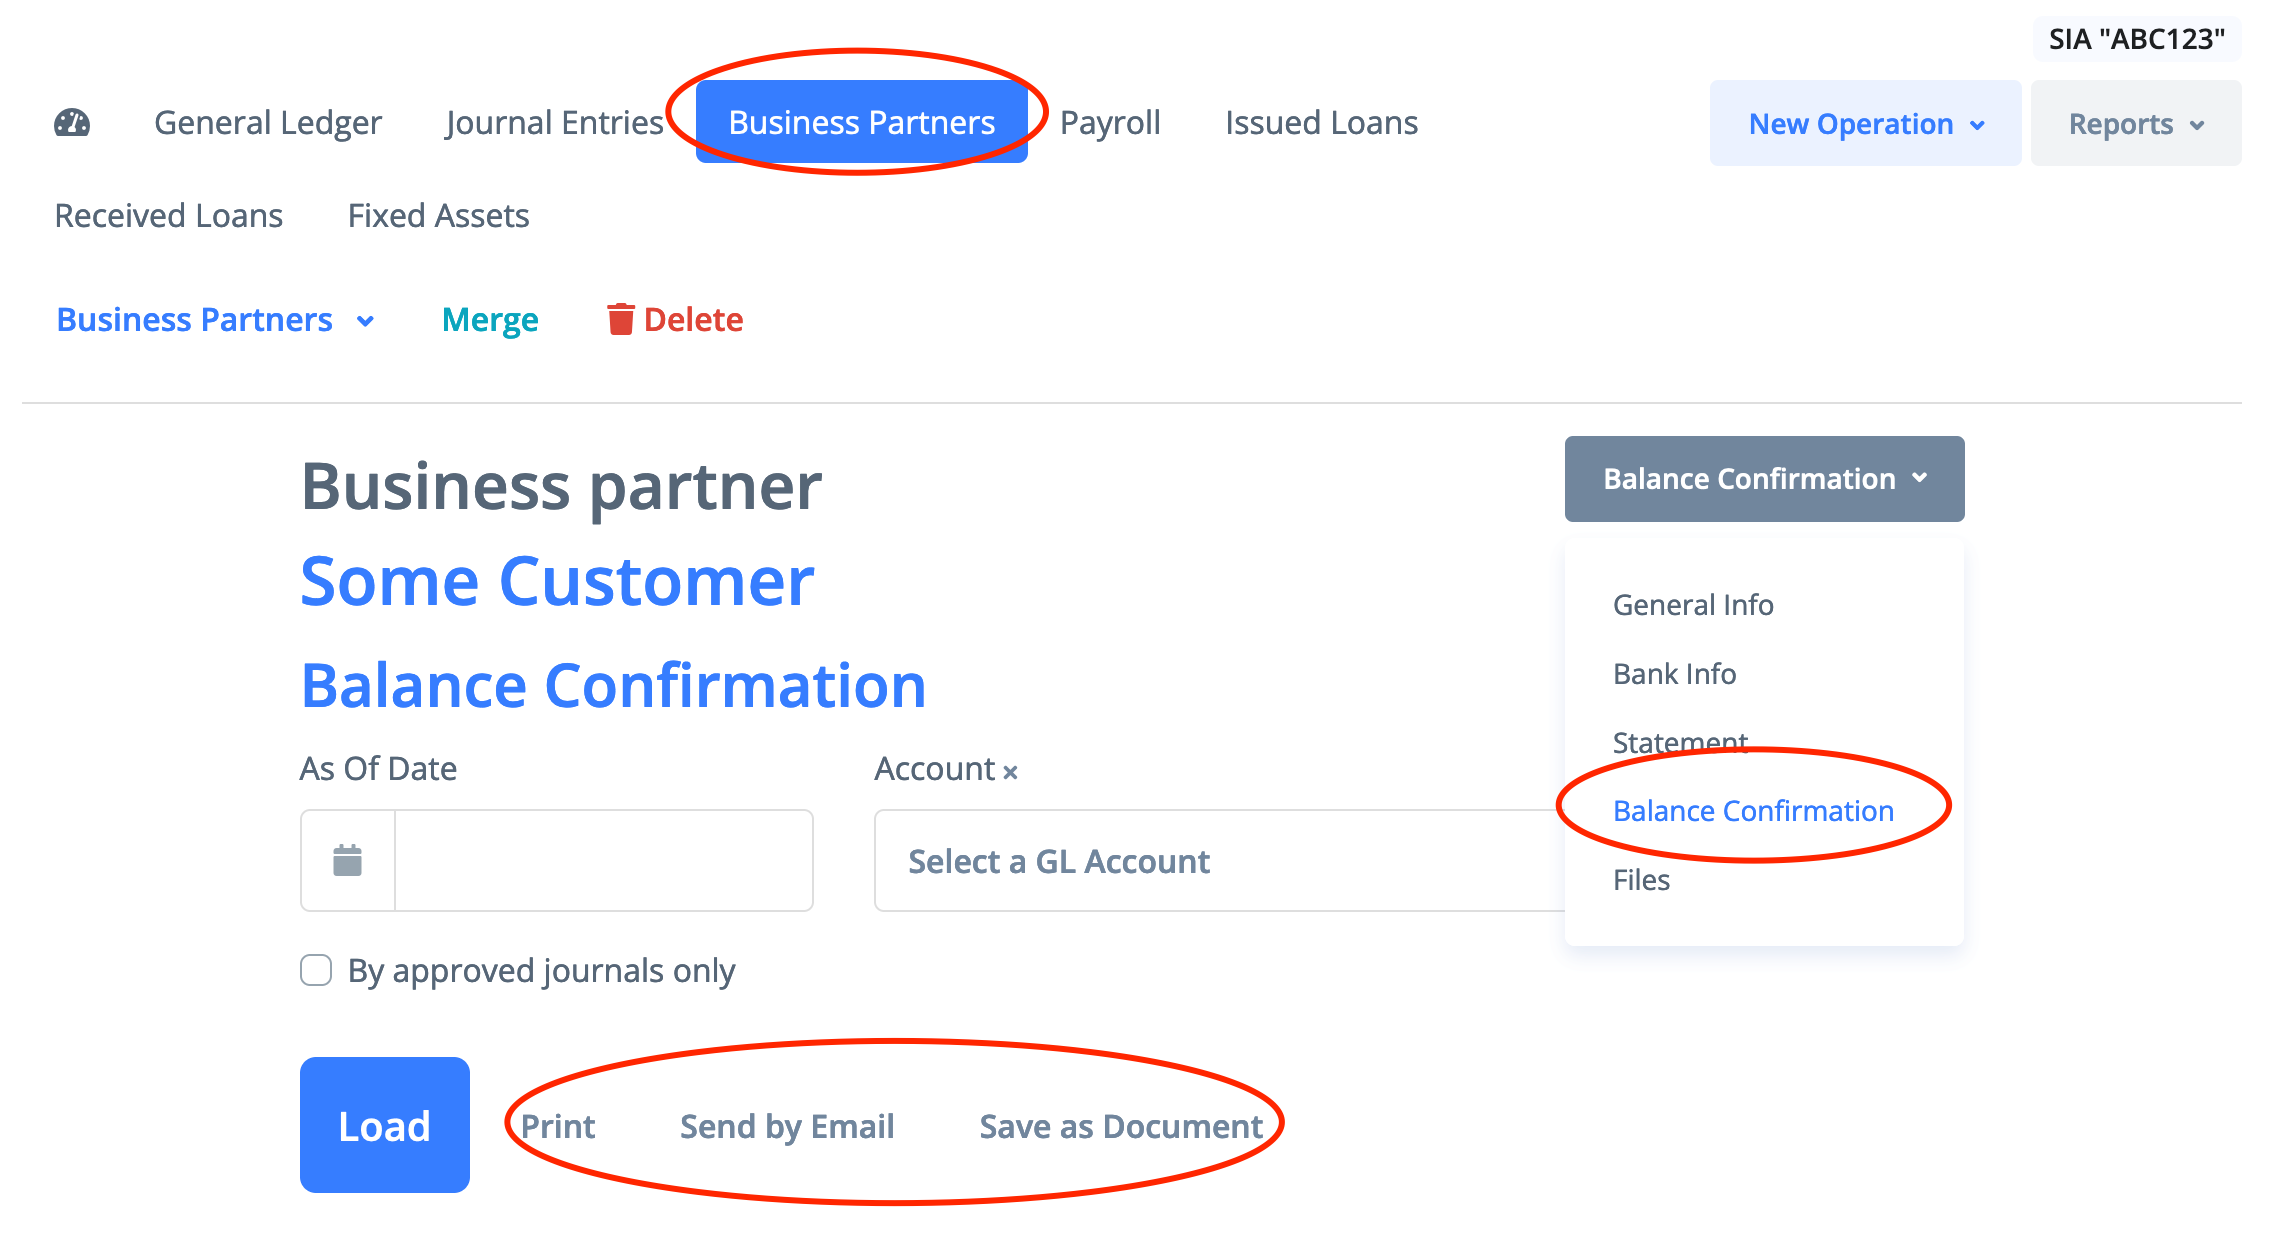Image resolution: width=2278 pixels, height=1242 pixels.
Task: Click Save as Document
Action: pos(1121,1127)
